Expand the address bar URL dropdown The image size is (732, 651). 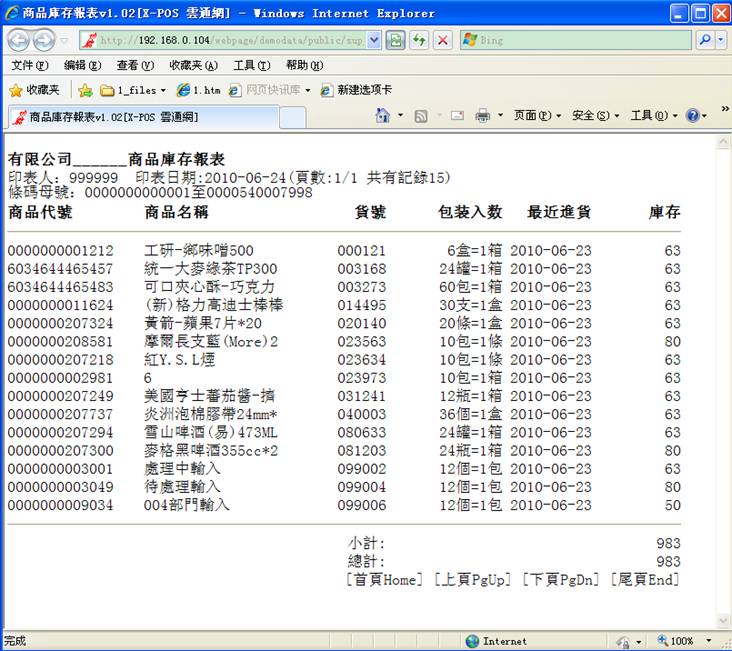[x=375, y=40]
